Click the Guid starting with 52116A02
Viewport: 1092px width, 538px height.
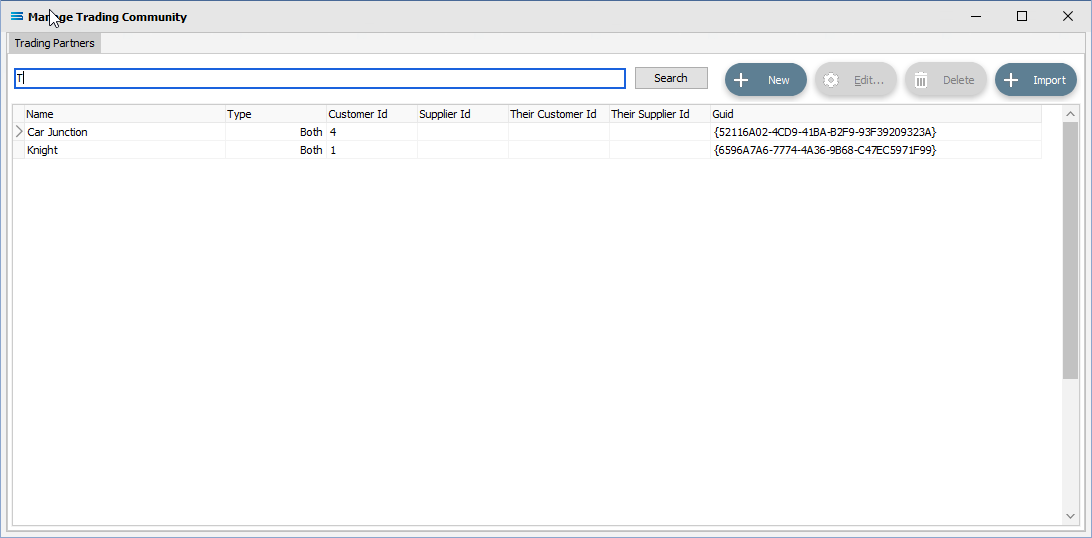(825, 132)
